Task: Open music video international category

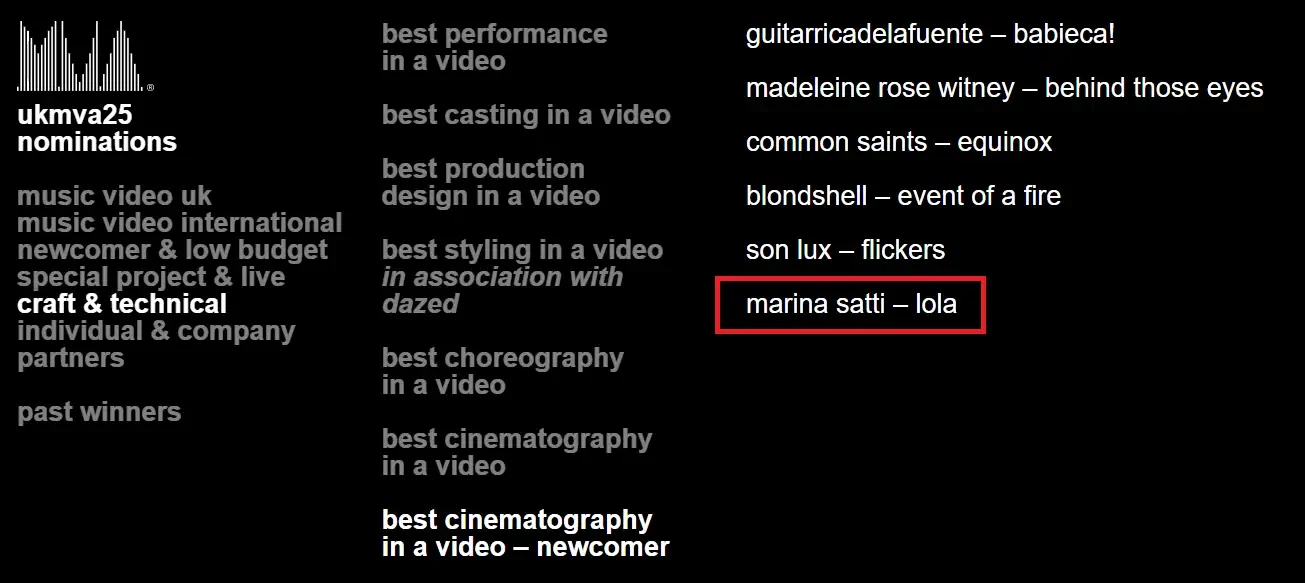Action: (179, 223)
